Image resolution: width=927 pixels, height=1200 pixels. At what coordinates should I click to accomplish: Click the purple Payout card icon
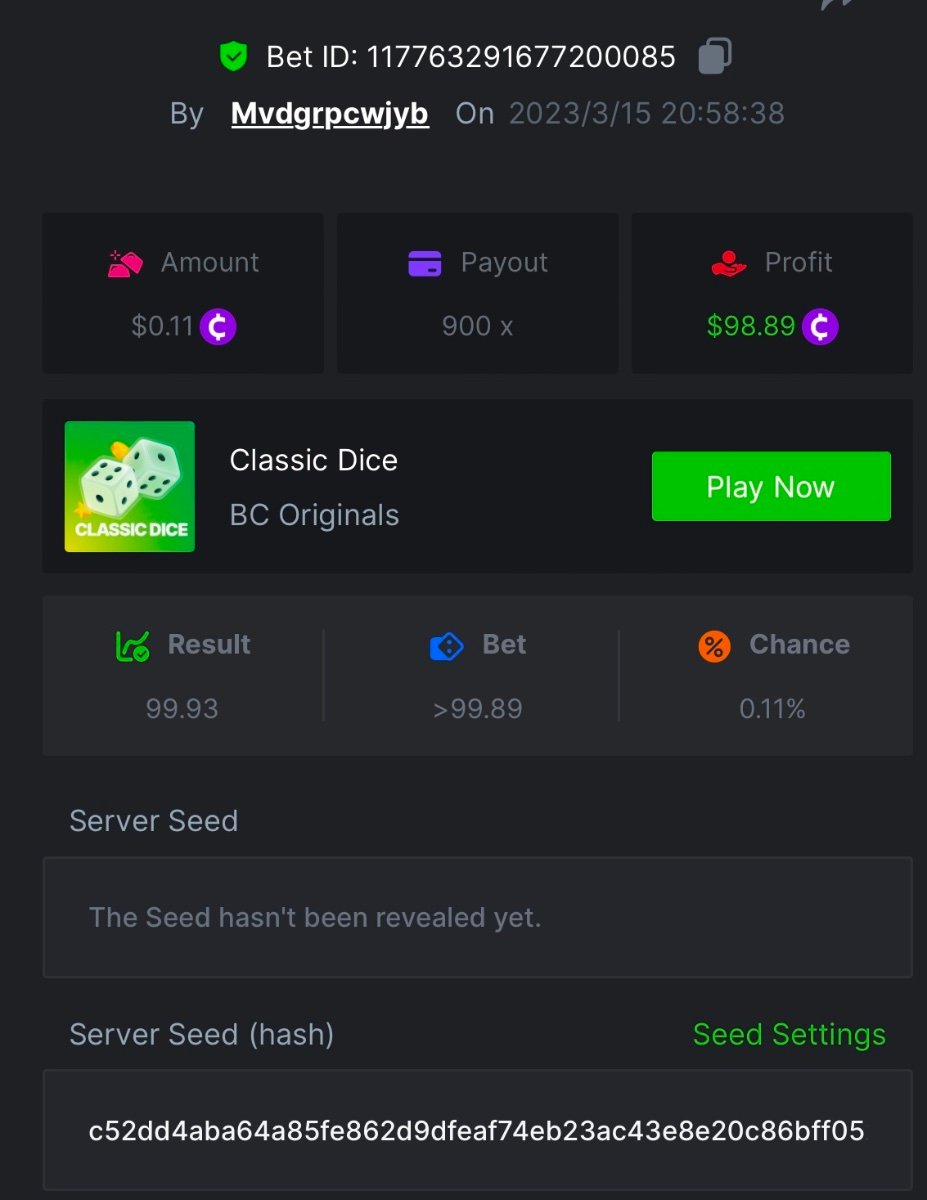click(x=425, y=263)
